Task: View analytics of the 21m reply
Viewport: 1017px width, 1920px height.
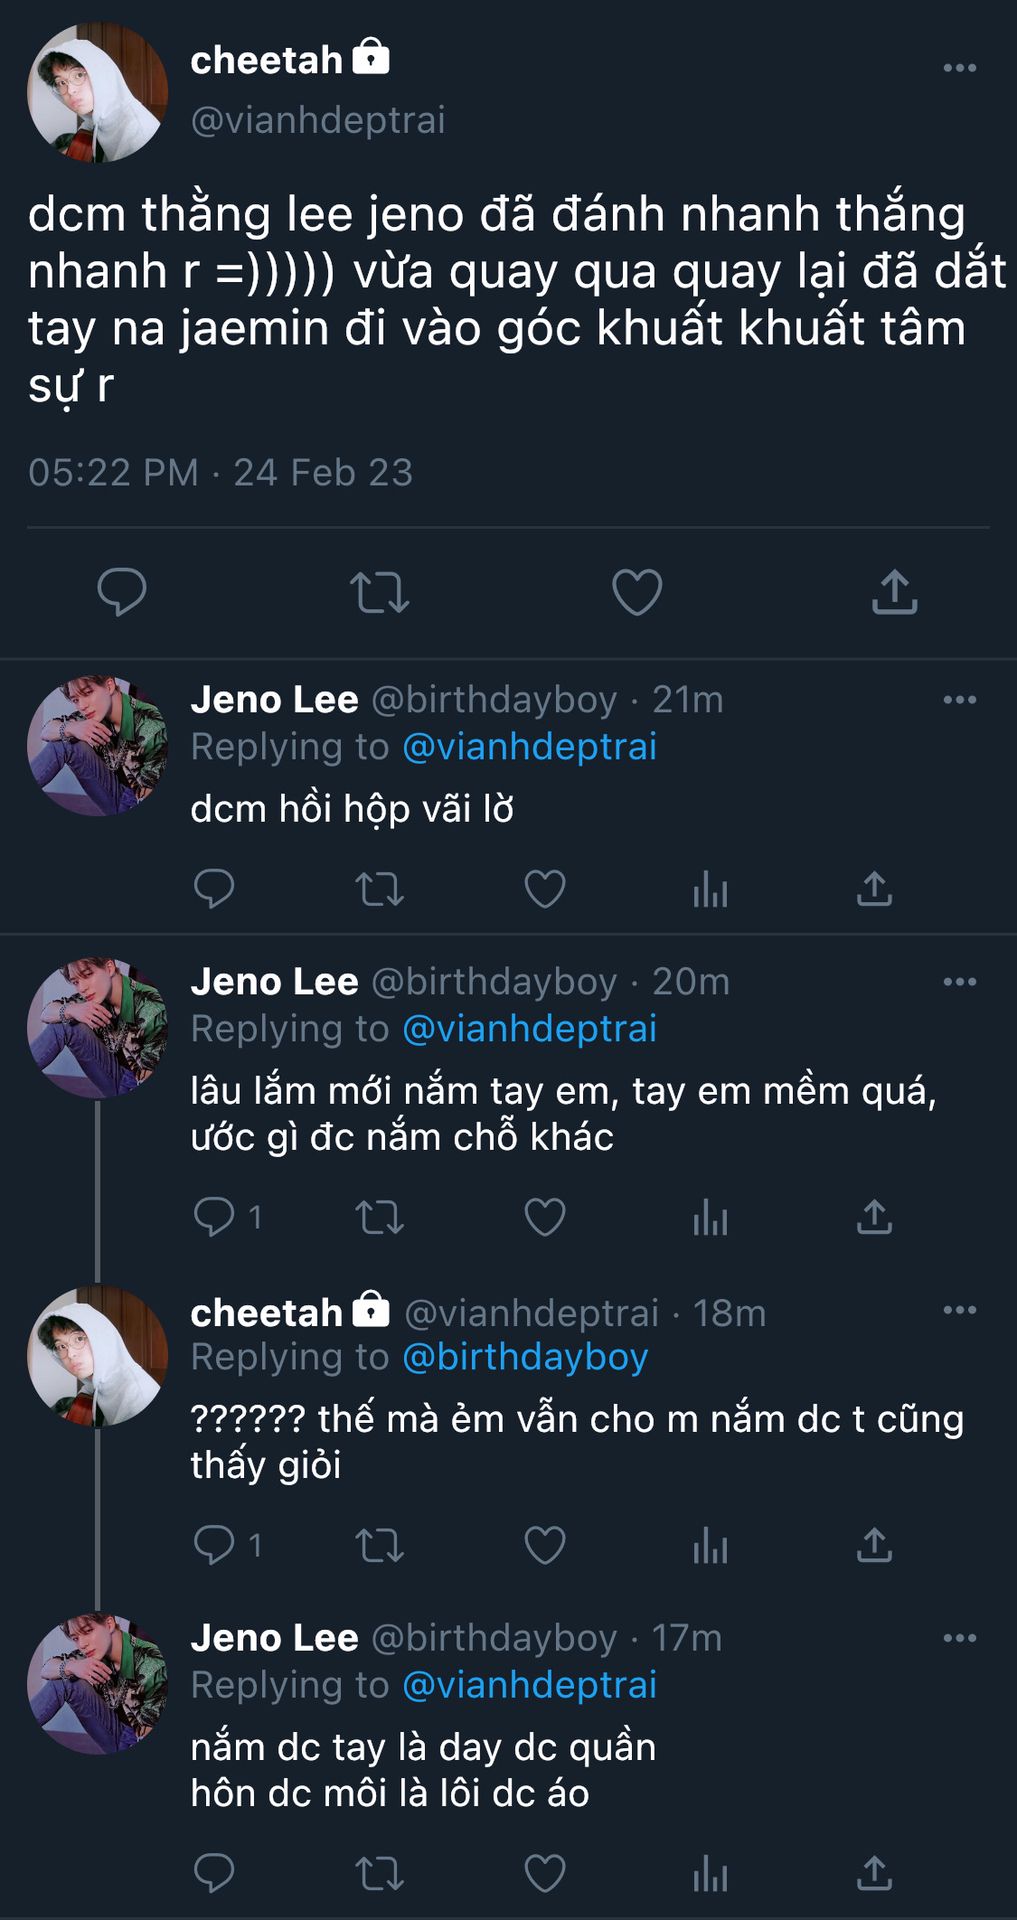Action: (710, 889)
